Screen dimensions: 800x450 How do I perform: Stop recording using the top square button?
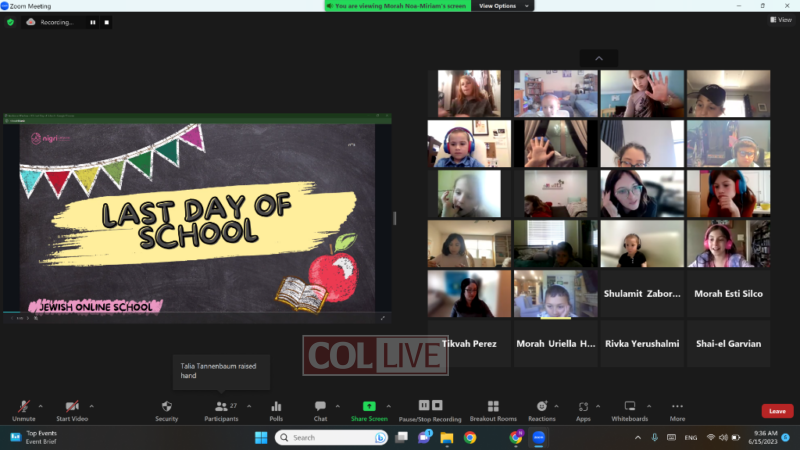(x=107, y=22)
